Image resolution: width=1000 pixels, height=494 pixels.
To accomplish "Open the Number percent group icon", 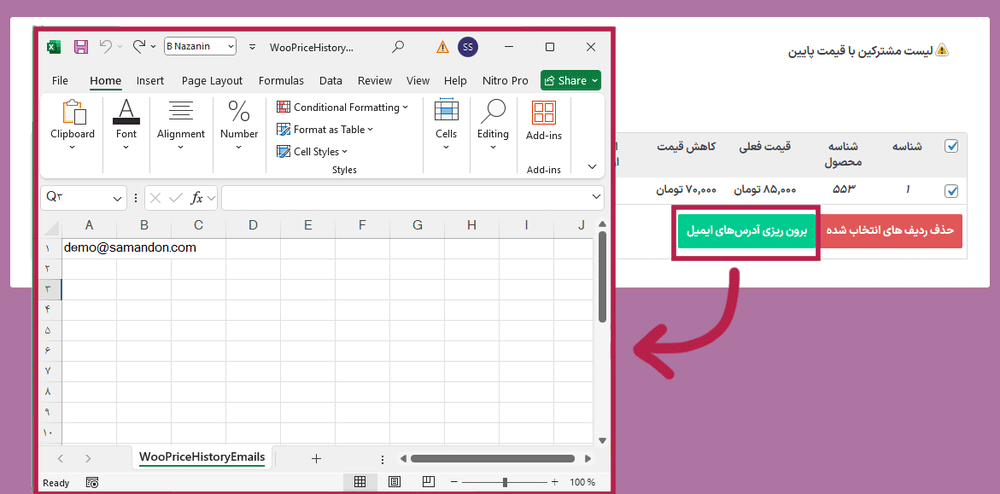I will point(239,112).
